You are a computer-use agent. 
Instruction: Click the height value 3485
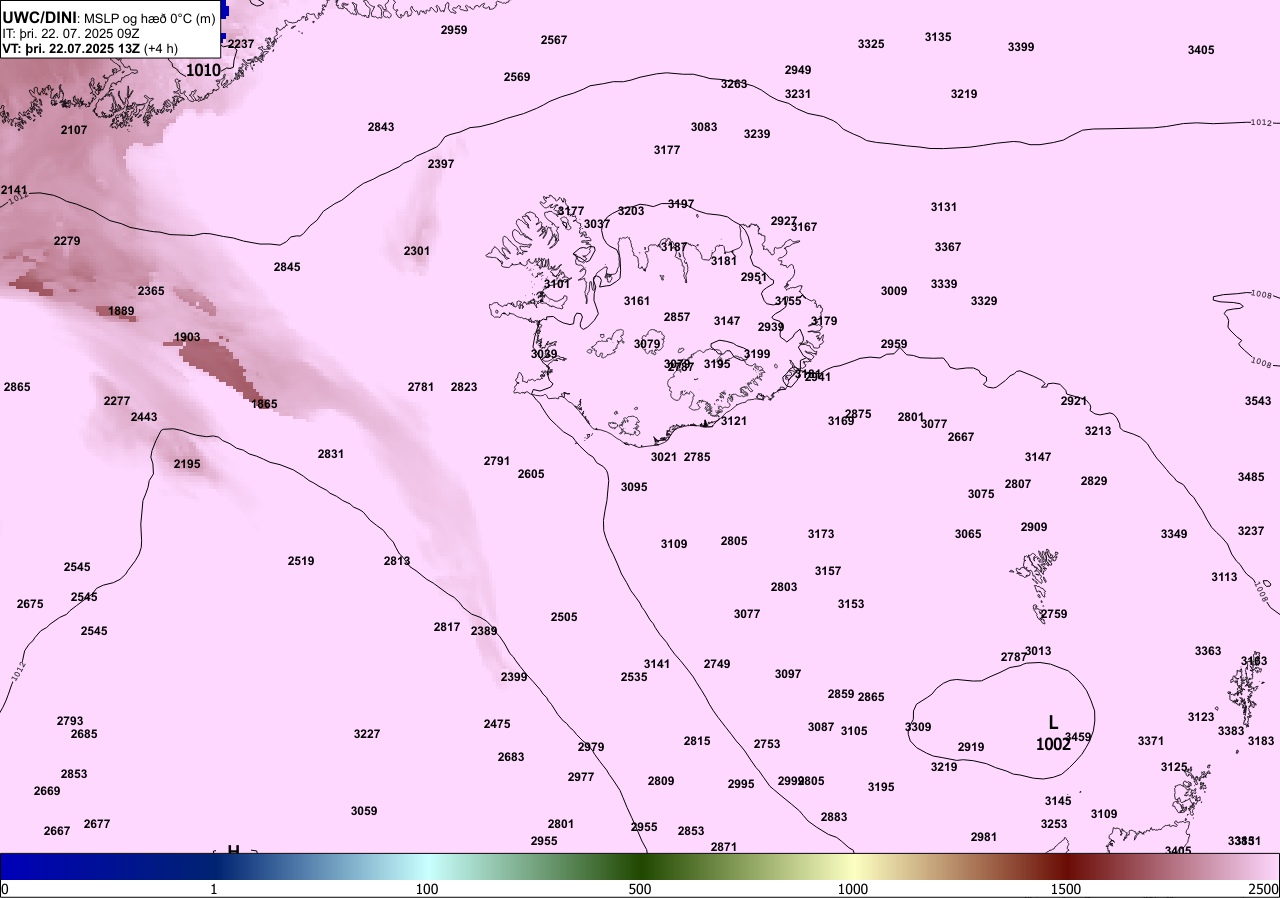[1251, 477]
